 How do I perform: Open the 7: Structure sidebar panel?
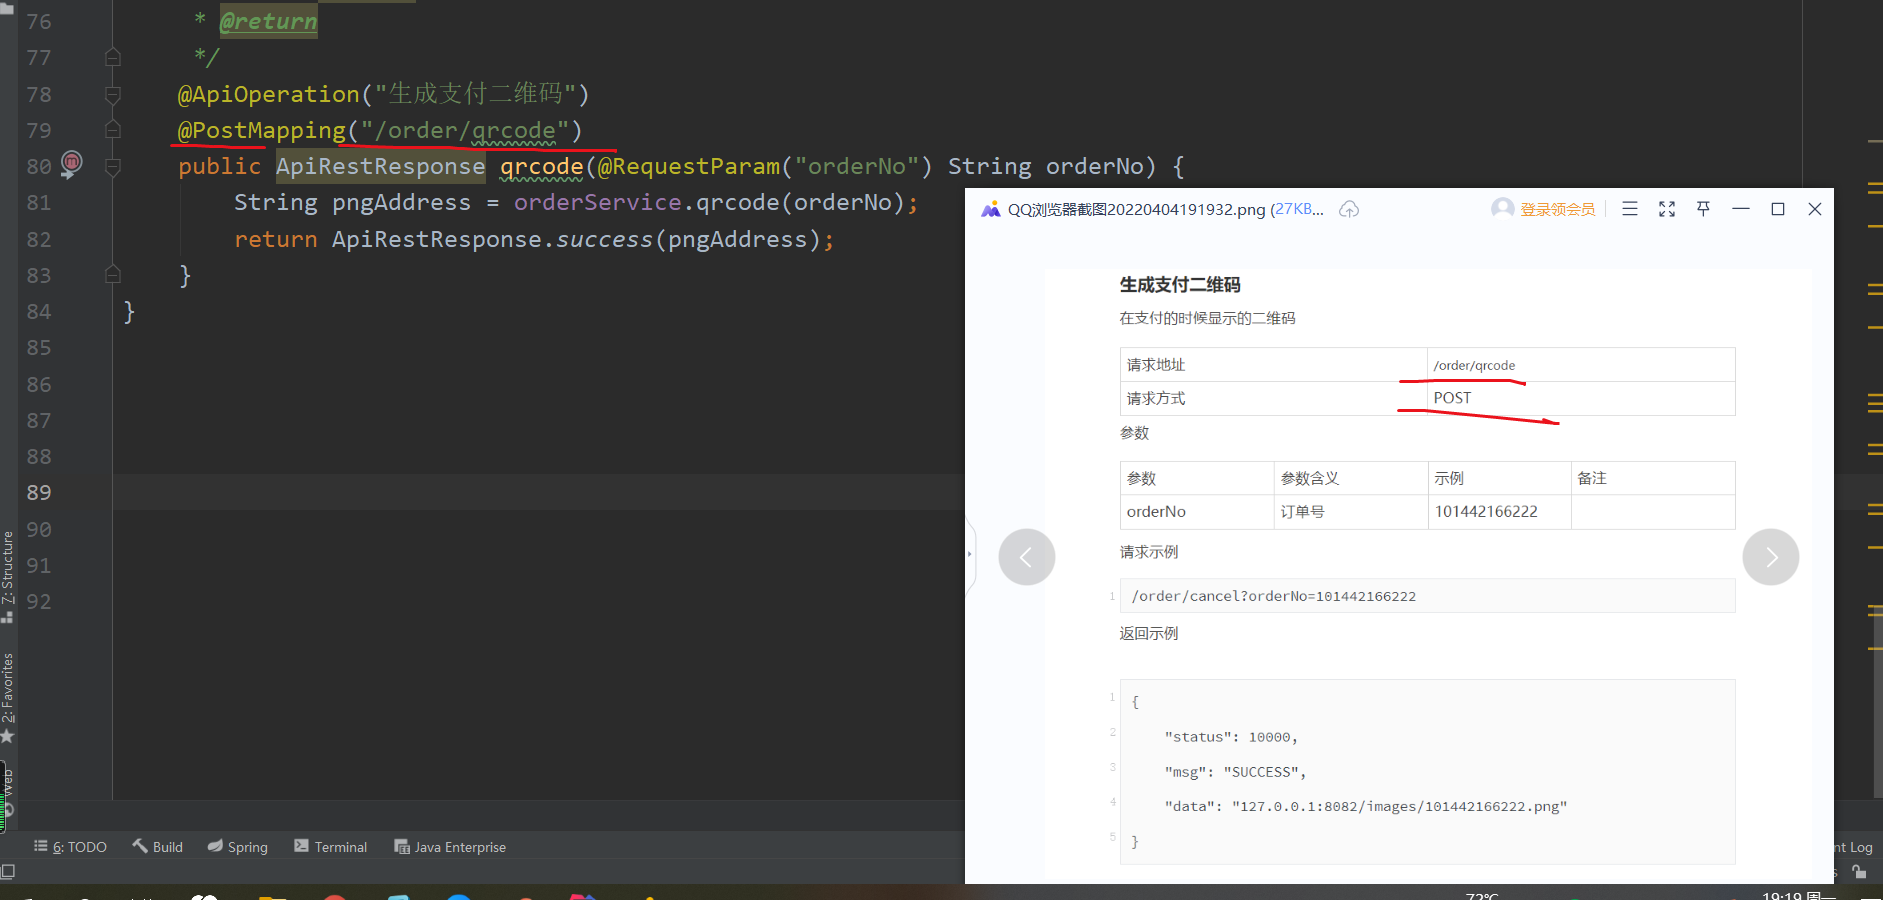tap(8, 565)
